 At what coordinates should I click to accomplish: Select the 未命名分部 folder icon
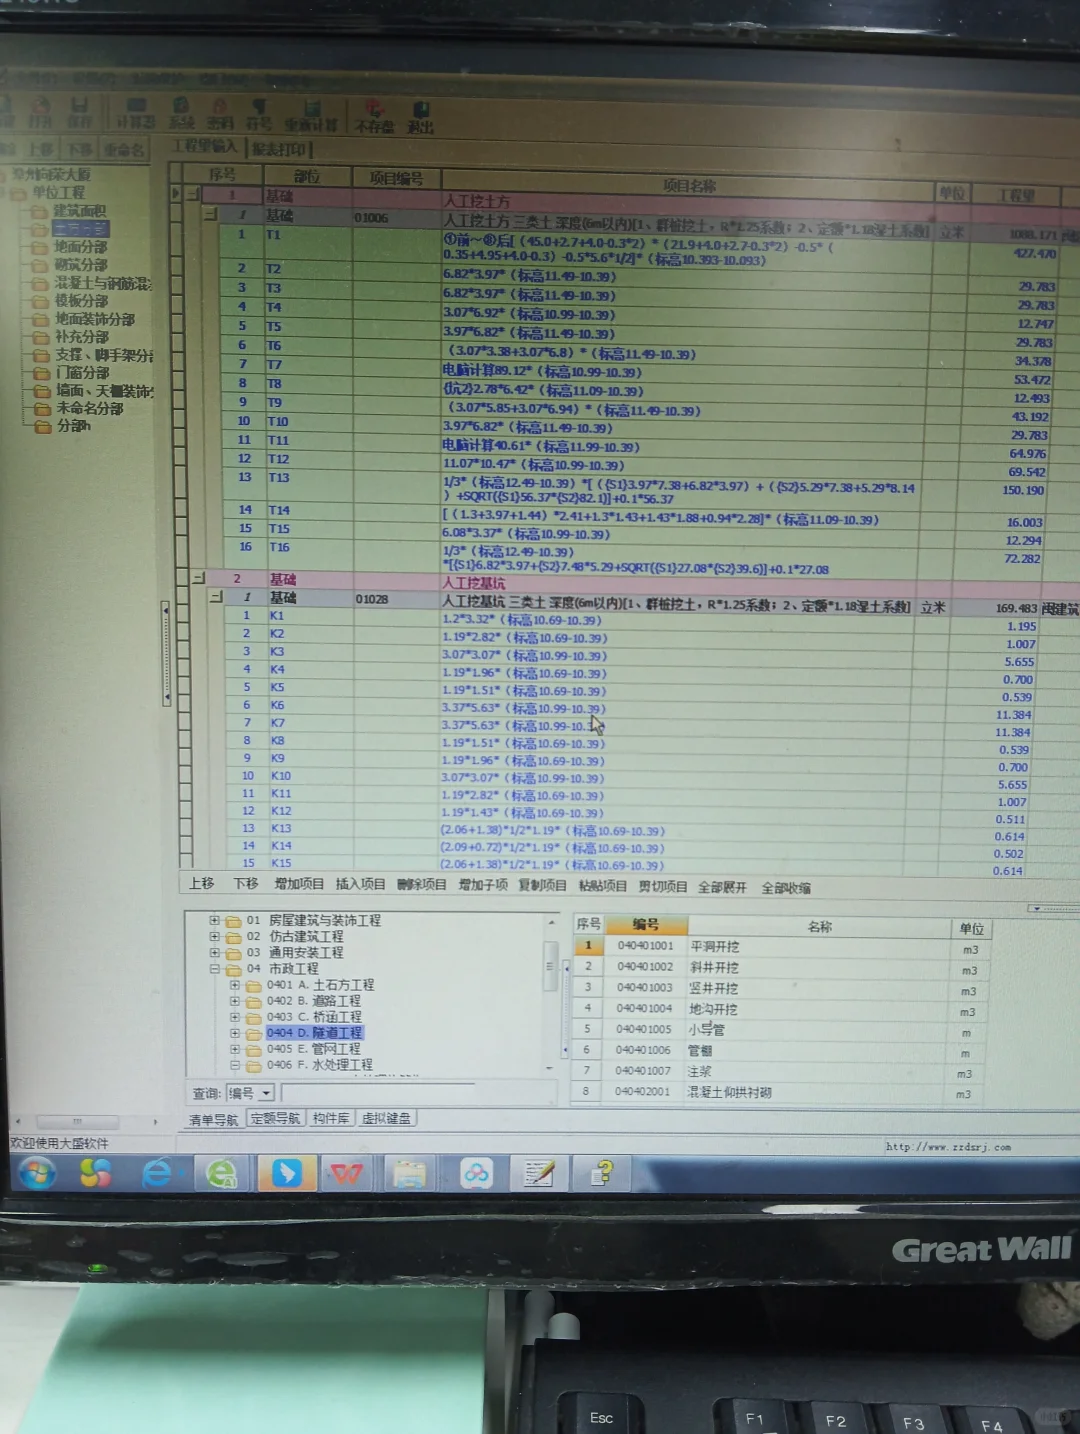tap(42, 409)
